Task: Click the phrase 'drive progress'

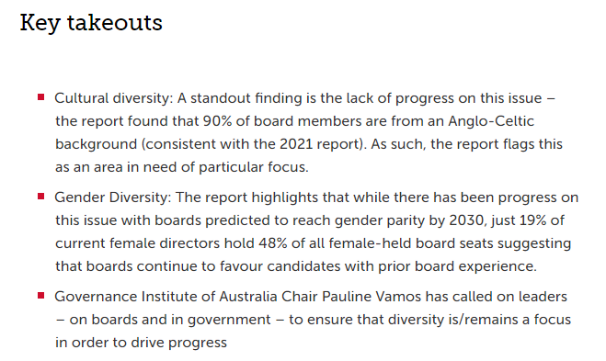Action: tap(179, 343)
